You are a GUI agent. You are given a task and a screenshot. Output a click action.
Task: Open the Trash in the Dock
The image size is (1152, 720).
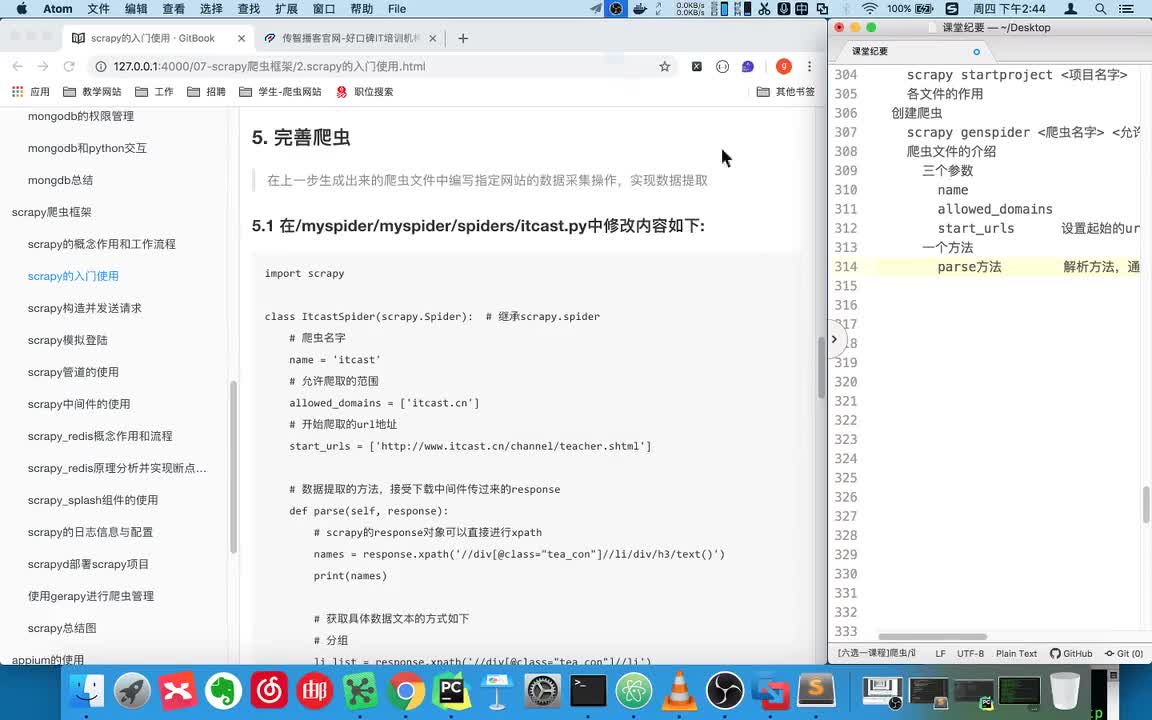pos(1065,691)
